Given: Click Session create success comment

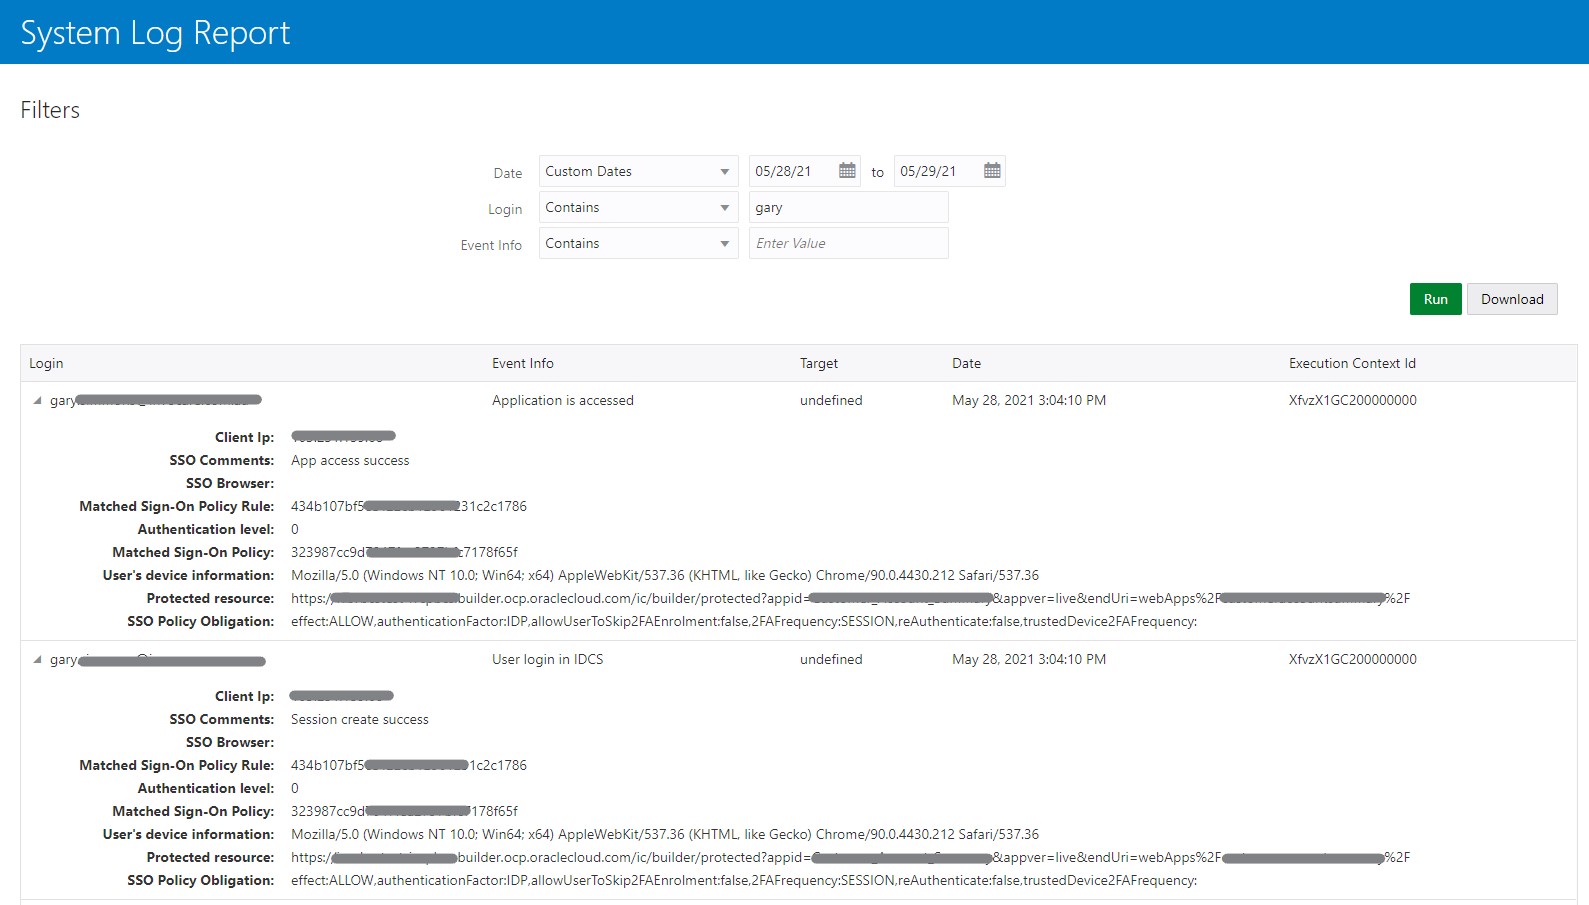Looking at the screenshot, I should coord(359,719).
